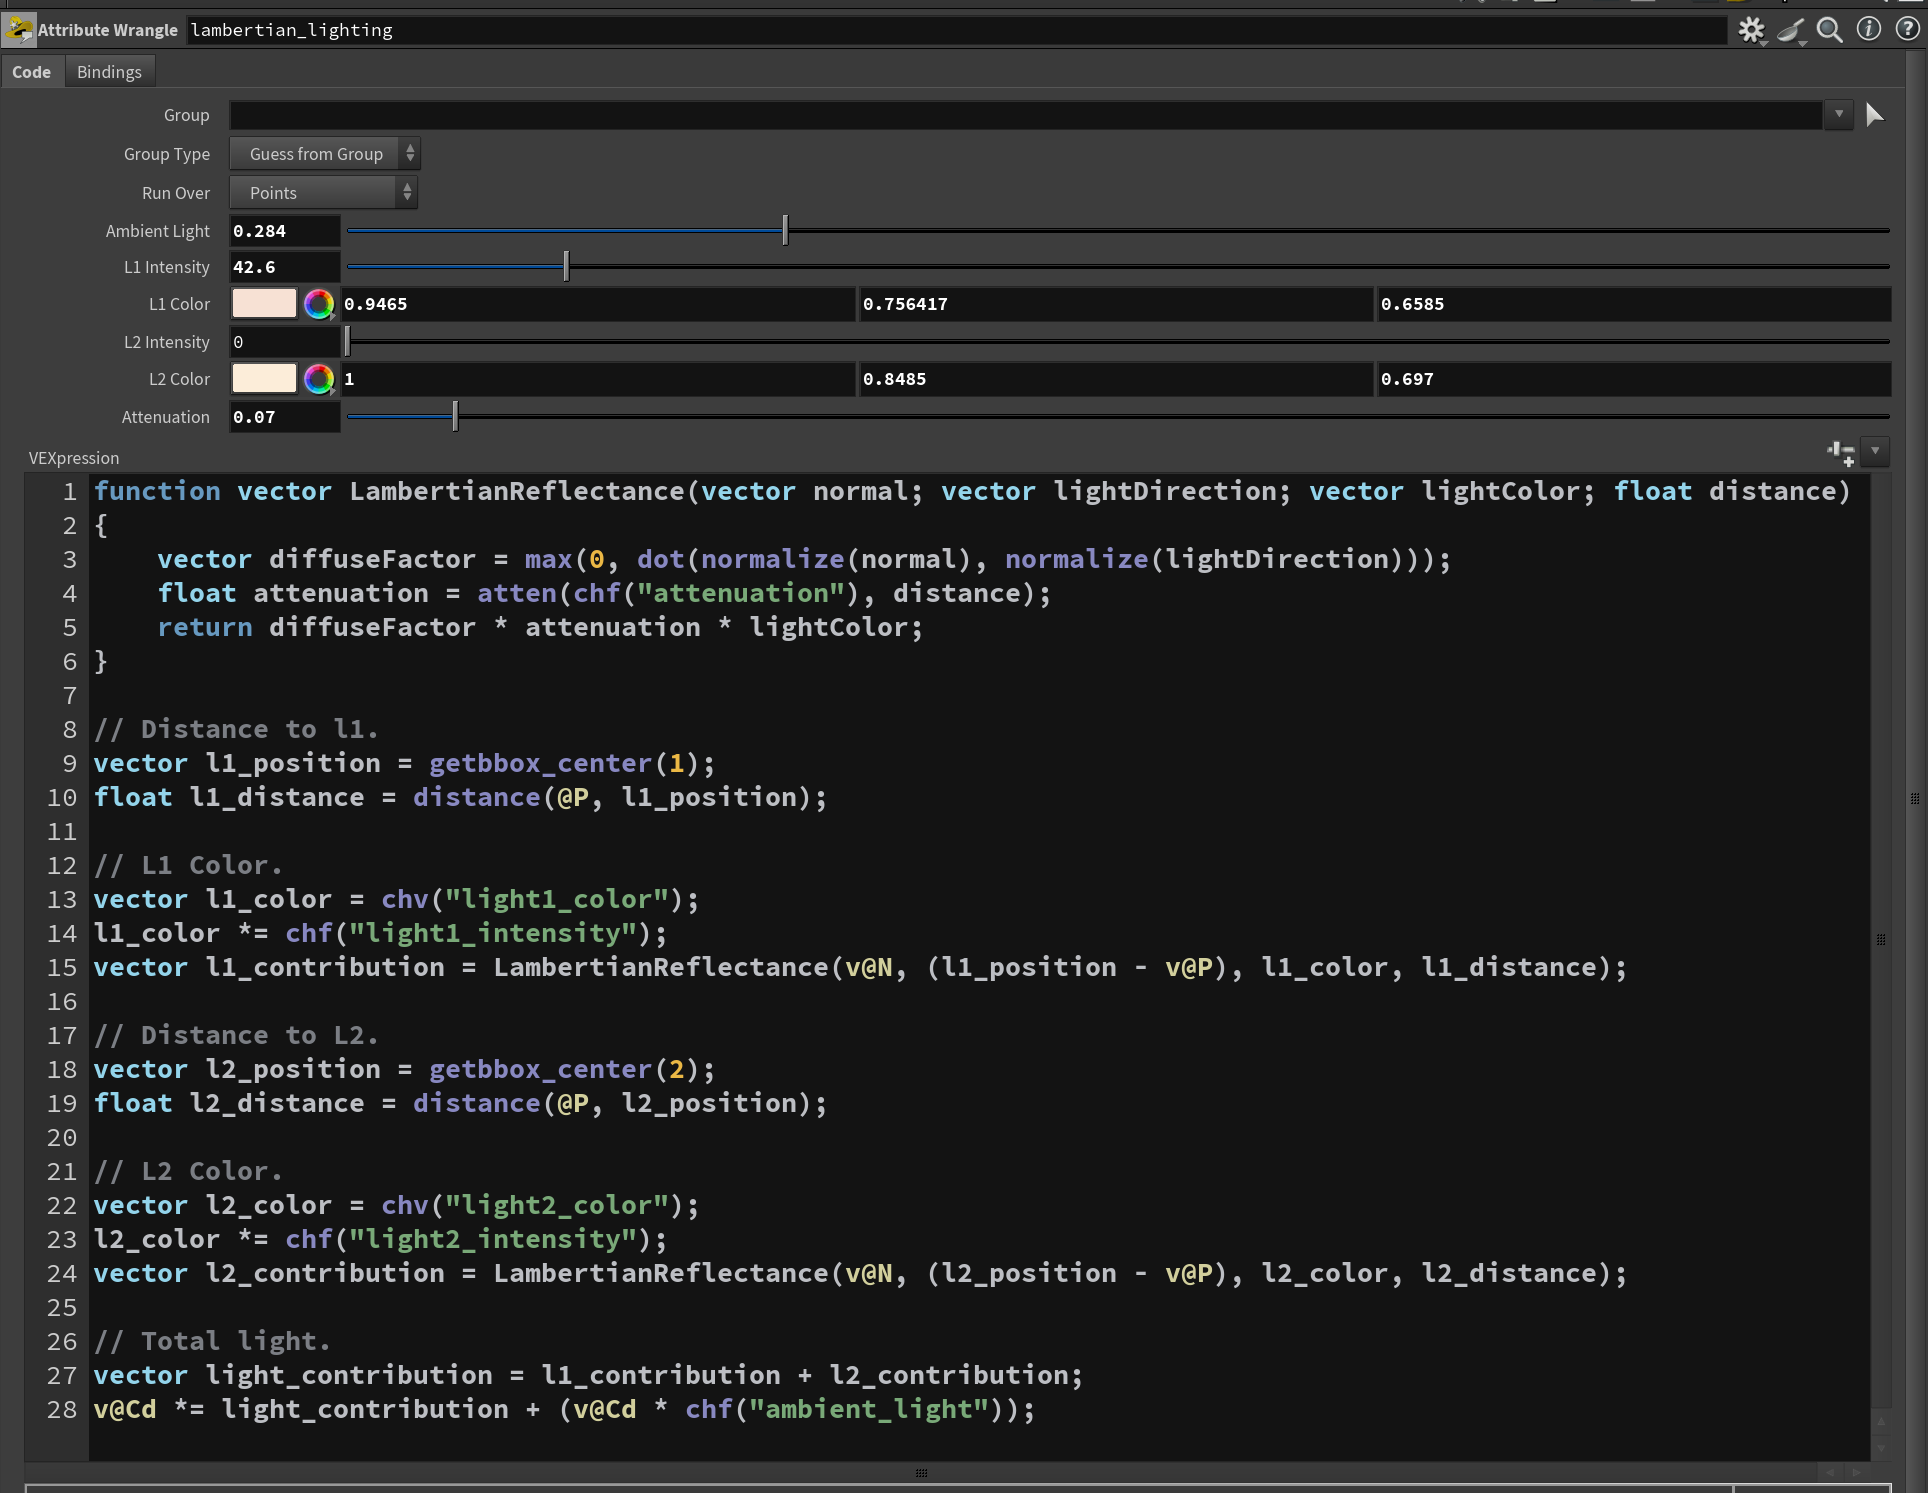Click the L1 Color swatch
The image size is (1928, 1493).
coord(264,303)
